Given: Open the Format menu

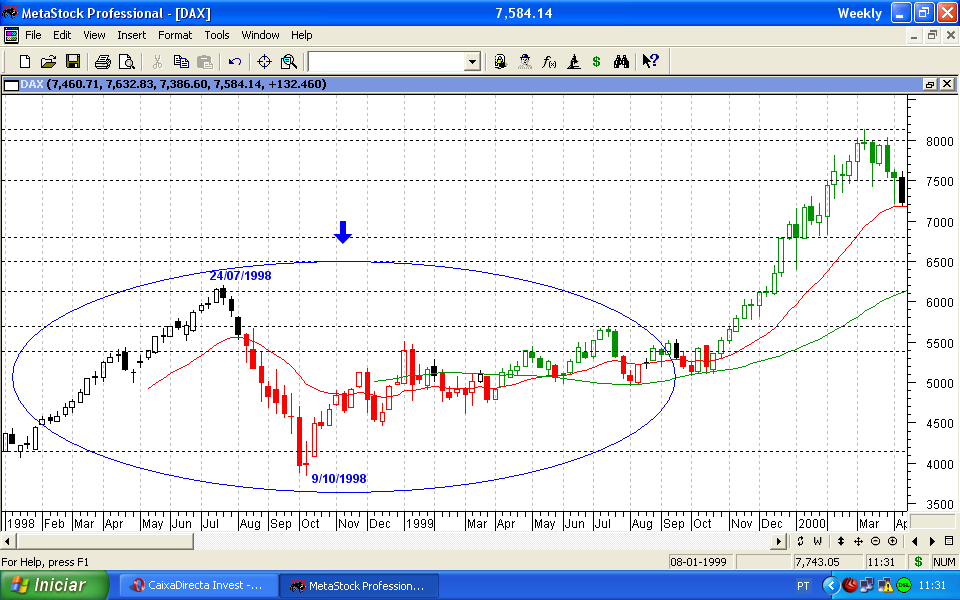Looking at the screenshot, I should tap(175, 35).
